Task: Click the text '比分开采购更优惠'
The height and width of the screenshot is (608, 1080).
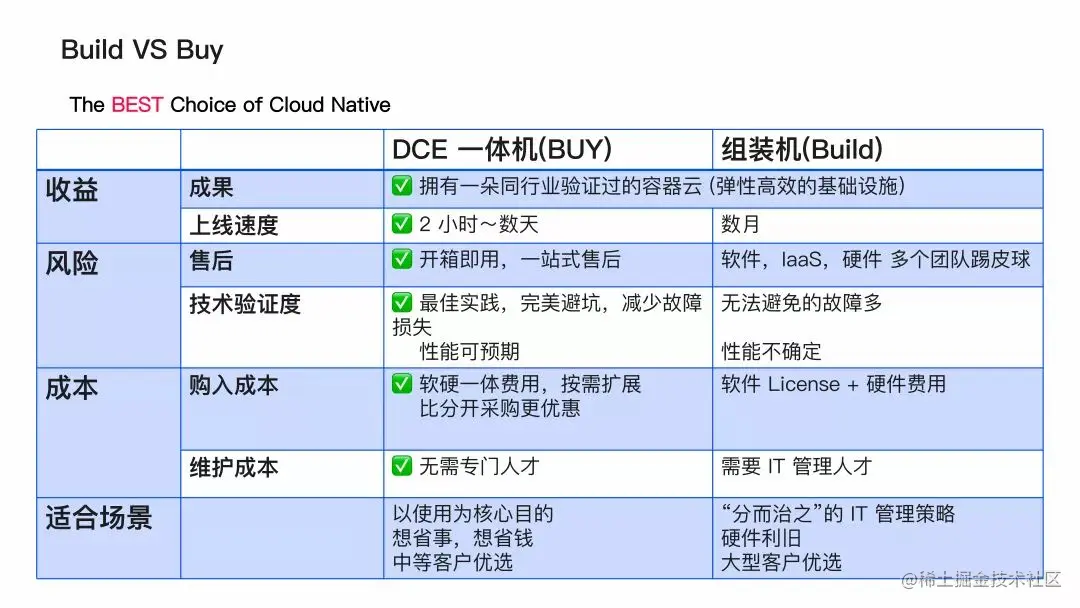Action: 500,408
